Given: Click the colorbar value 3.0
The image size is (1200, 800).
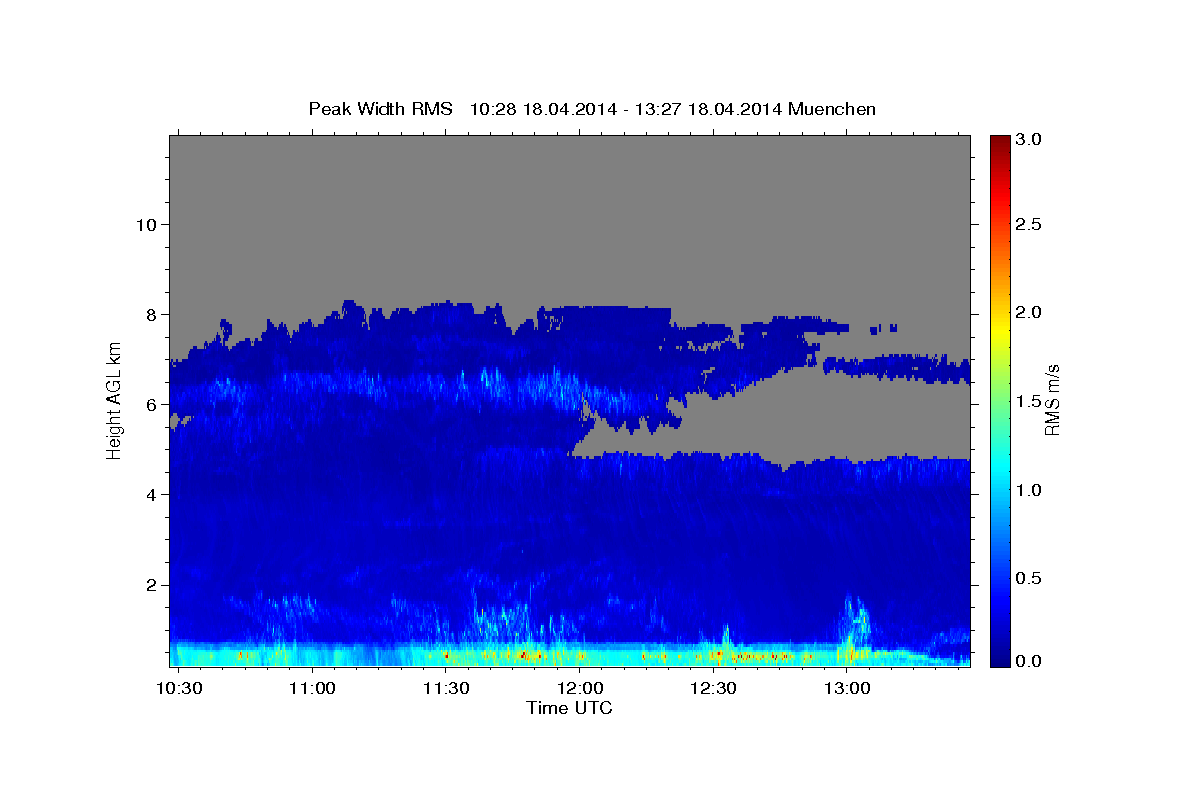Looking at the screenshot, I should tap(1028, 140).
